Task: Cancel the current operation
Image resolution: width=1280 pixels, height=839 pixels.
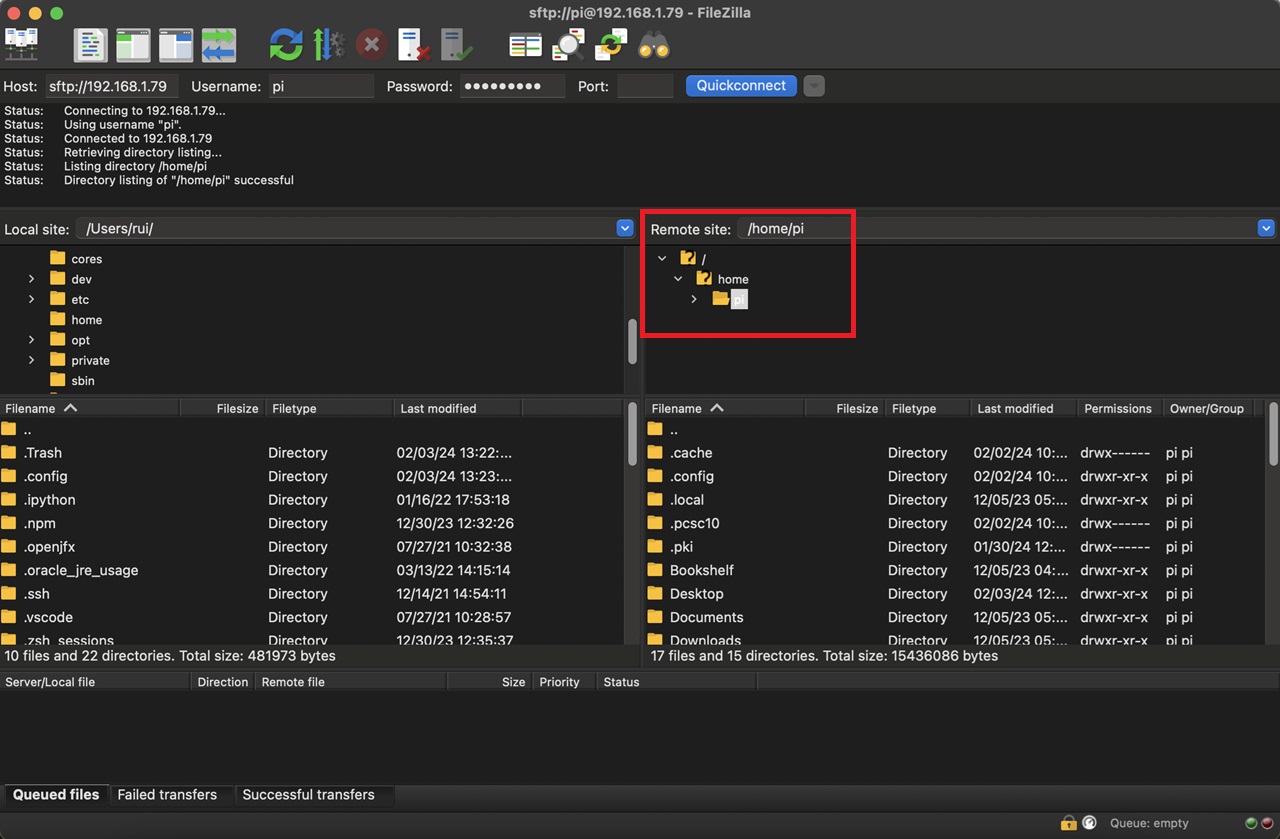Action: [371, 44]
